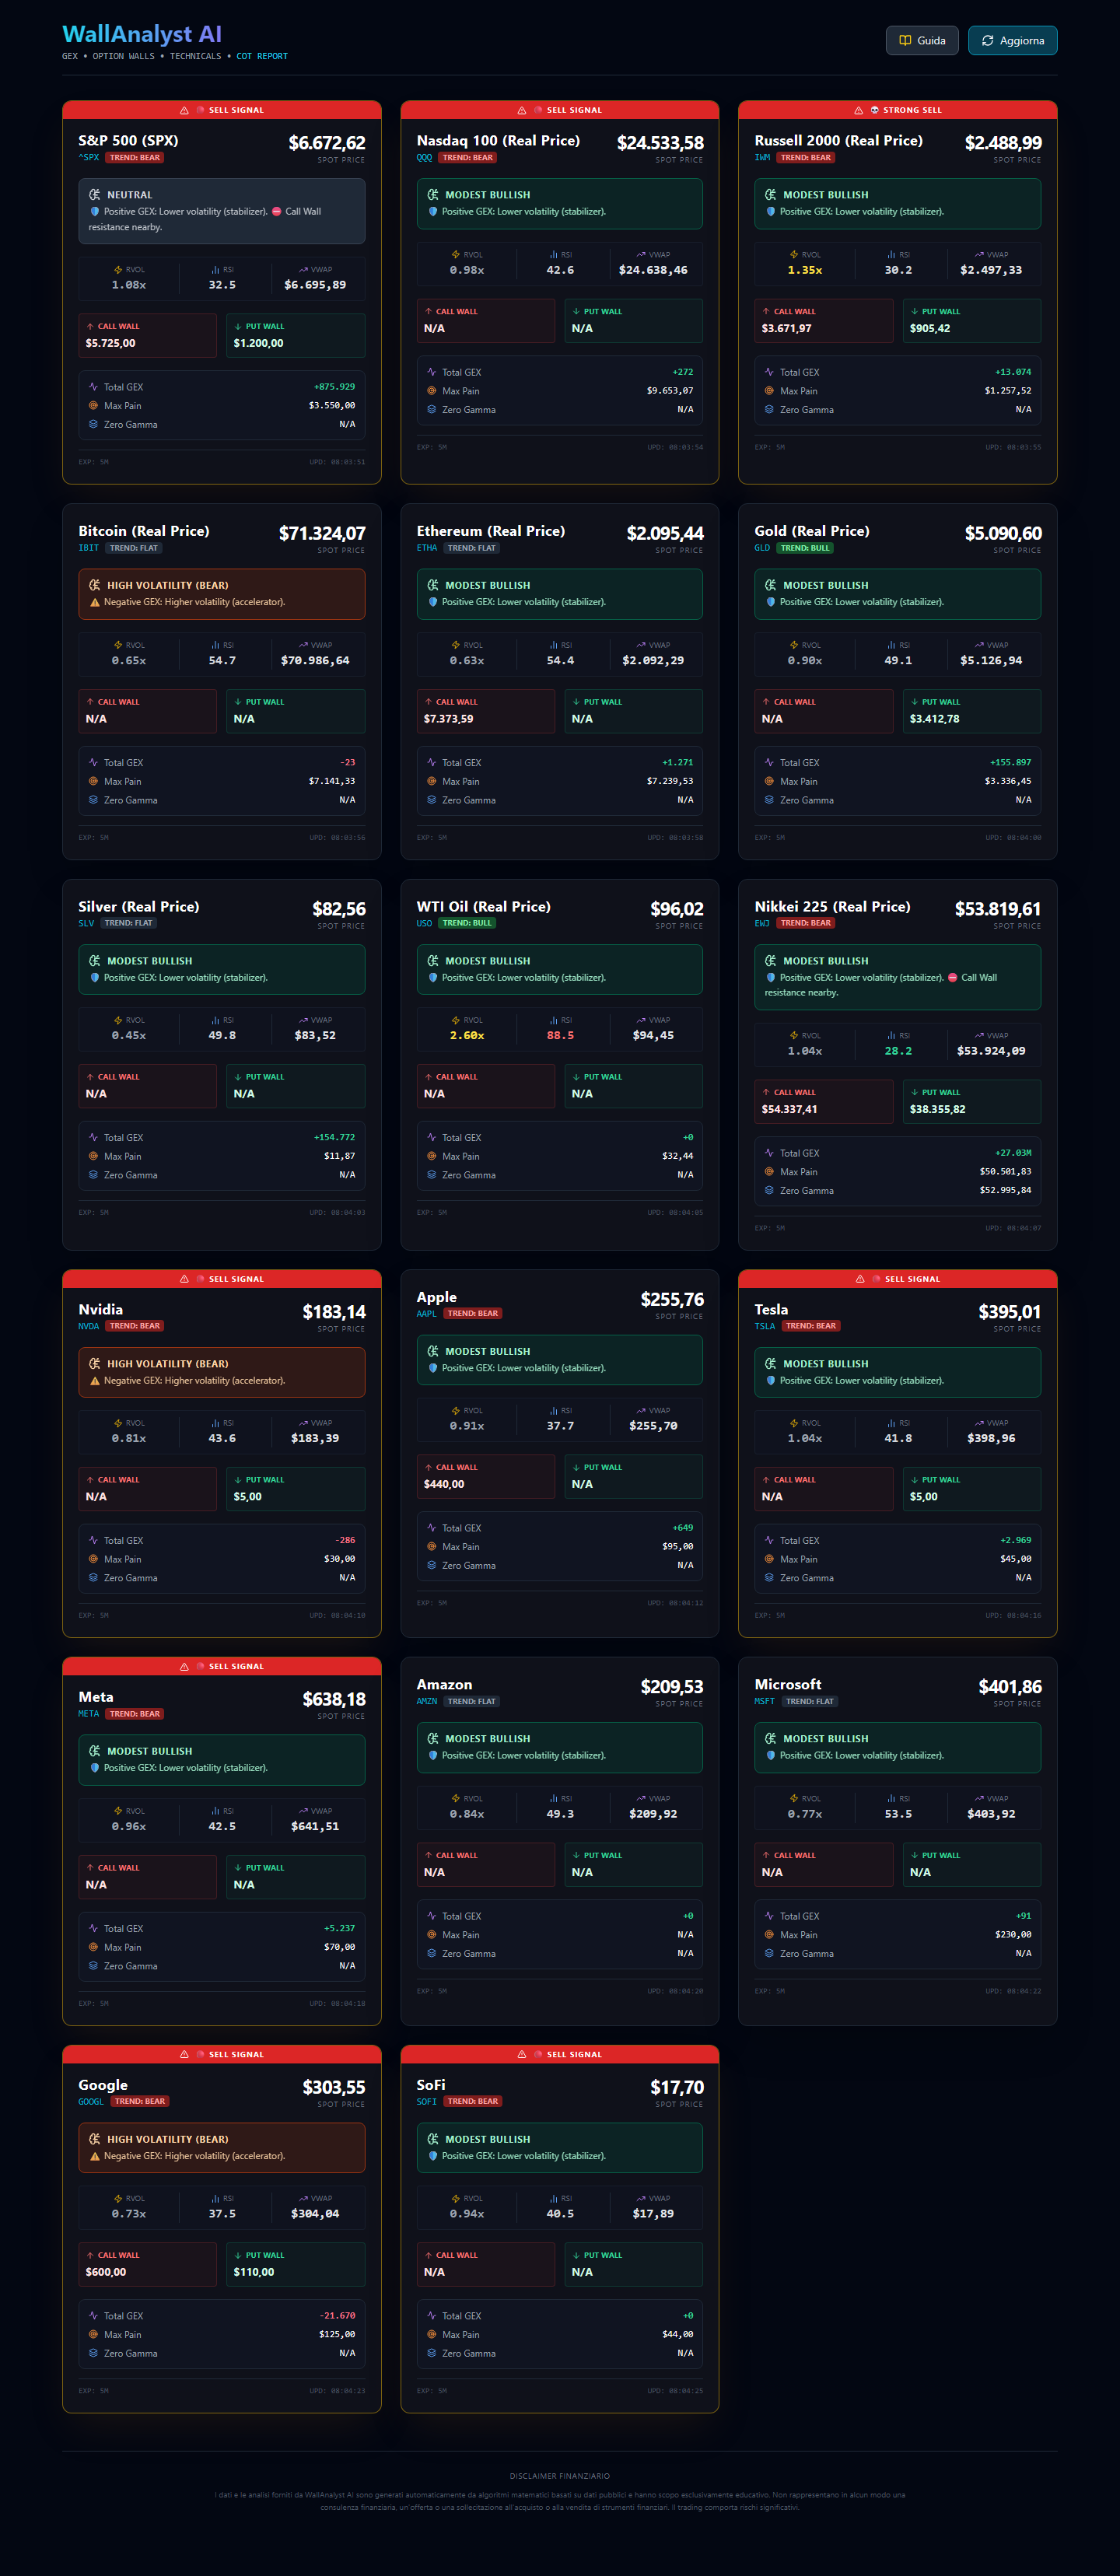1120x2576 pixels.
Task: Click the Guida button
Action: (x=921, y=41)
